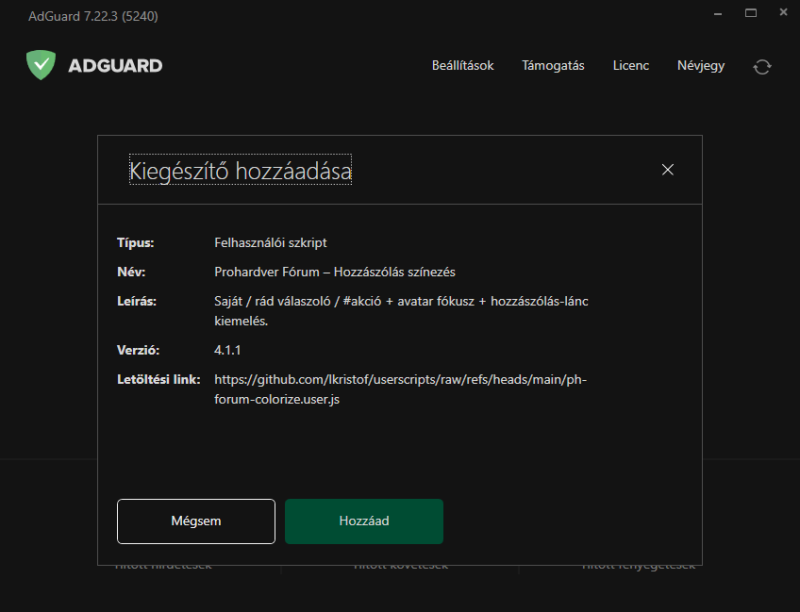800x612 pixels.
Task: Open the Névjegy menu
Action: [701, 66]
